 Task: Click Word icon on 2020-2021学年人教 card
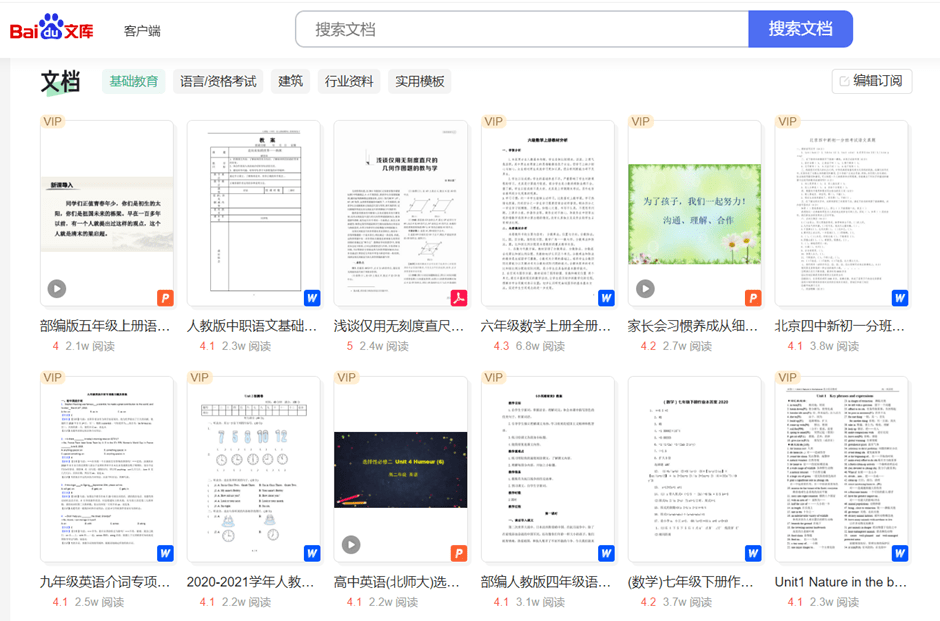pyautogui.click(x=312, y=553)
